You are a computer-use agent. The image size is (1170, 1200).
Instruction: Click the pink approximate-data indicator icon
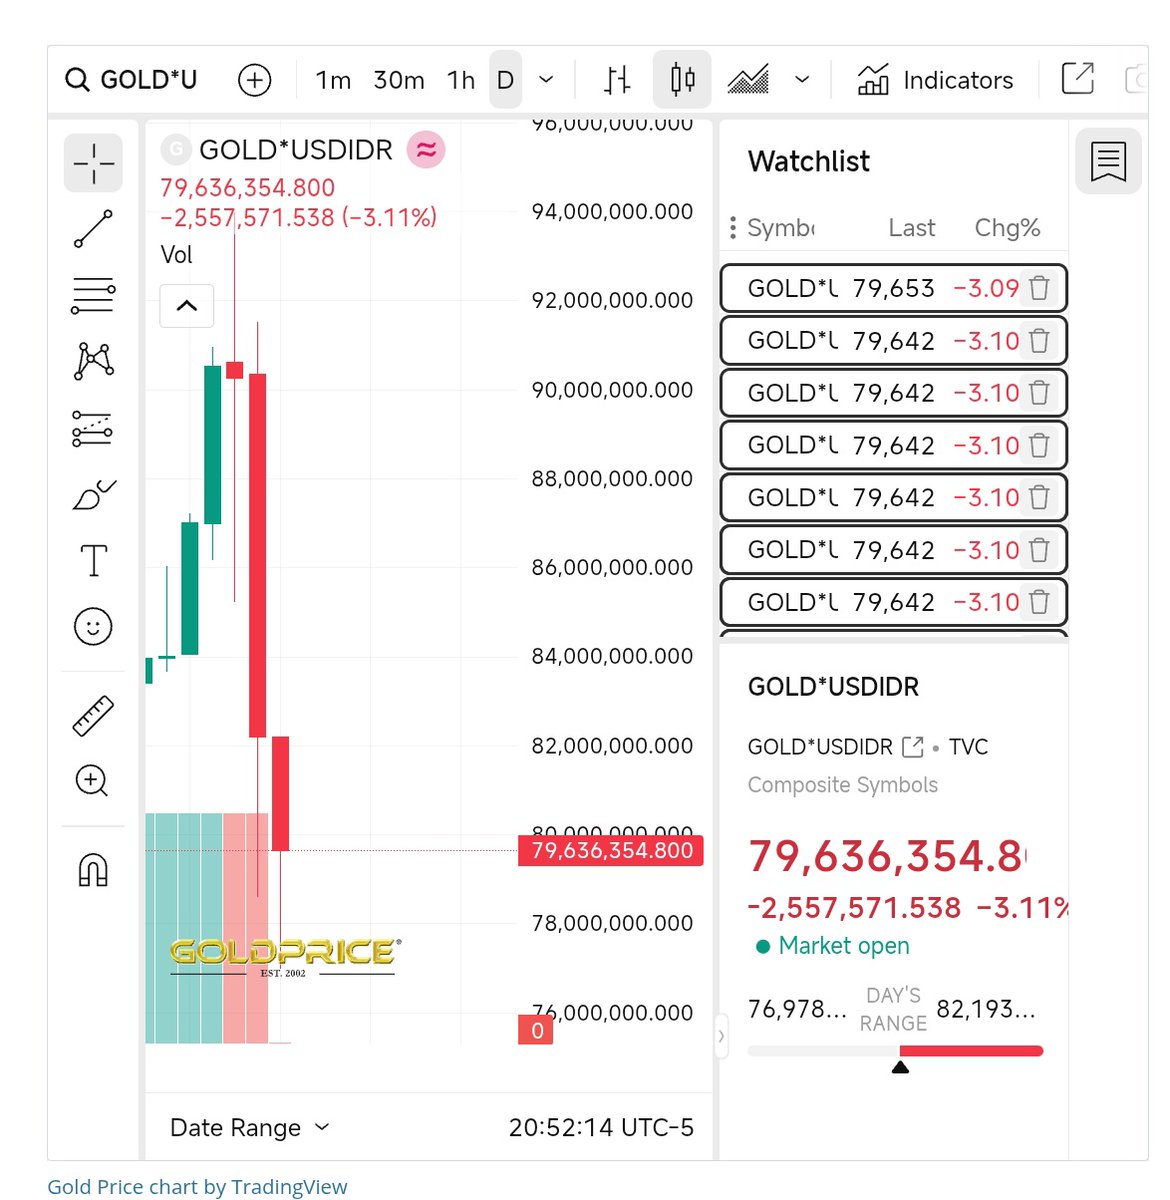point(426,150)
